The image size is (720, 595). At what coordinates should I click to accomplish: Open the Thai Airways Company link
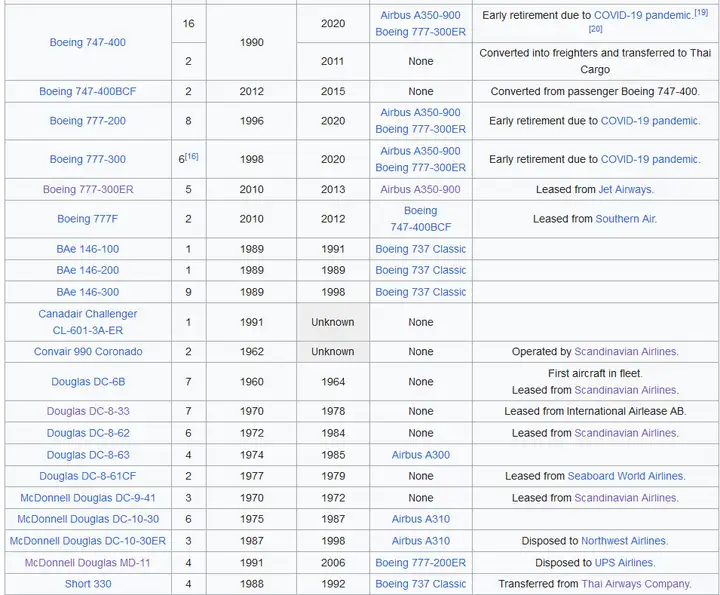(x=636, y=584)
